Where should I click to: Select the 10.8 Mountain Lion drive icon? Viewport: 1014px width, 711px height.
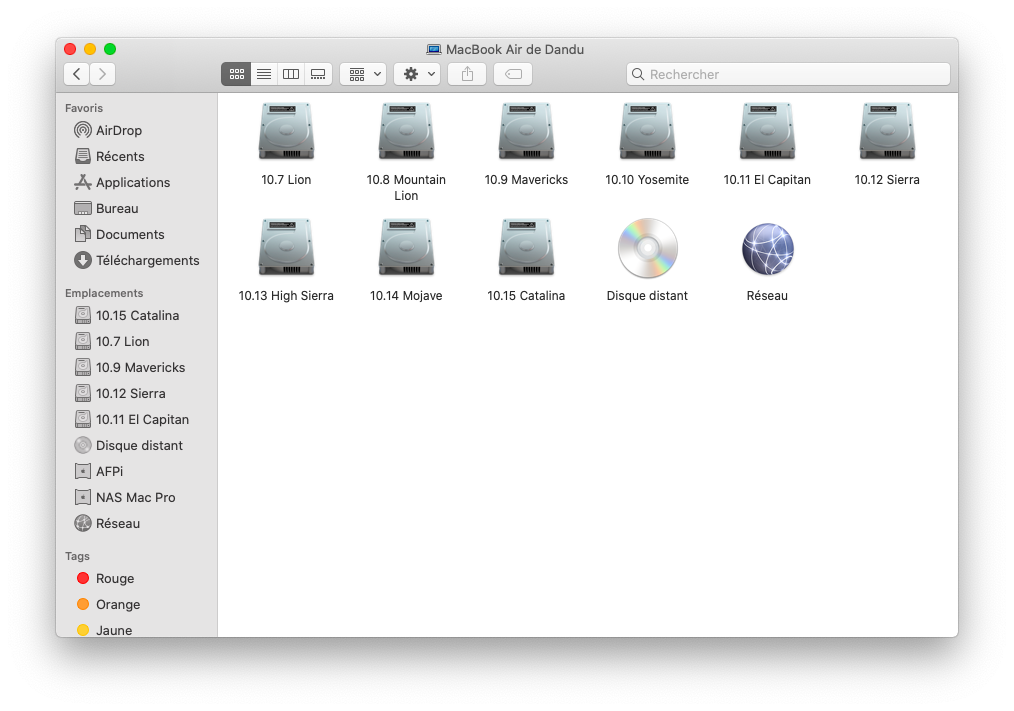point(406,131)
